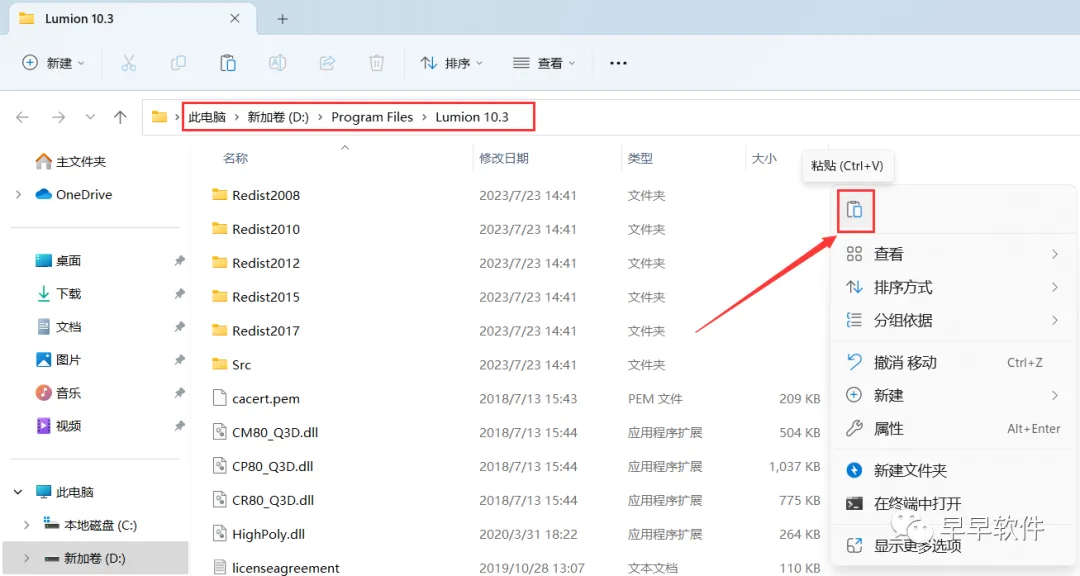
Task: Open the 查看 view dropdown in toolbar
Action: pos(544,63)
